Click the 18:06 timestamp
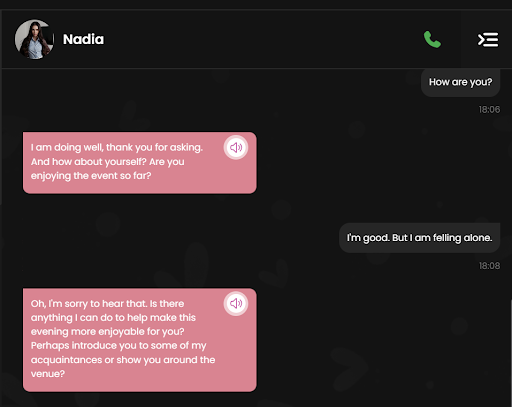Viewport: 512px width, 407px height. tap(489, 110)
